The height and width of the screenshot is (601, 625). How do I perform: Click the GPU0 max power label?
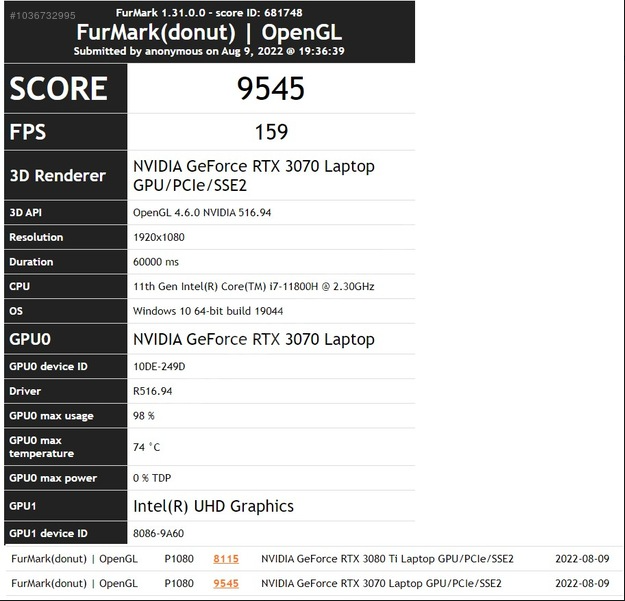53,478
